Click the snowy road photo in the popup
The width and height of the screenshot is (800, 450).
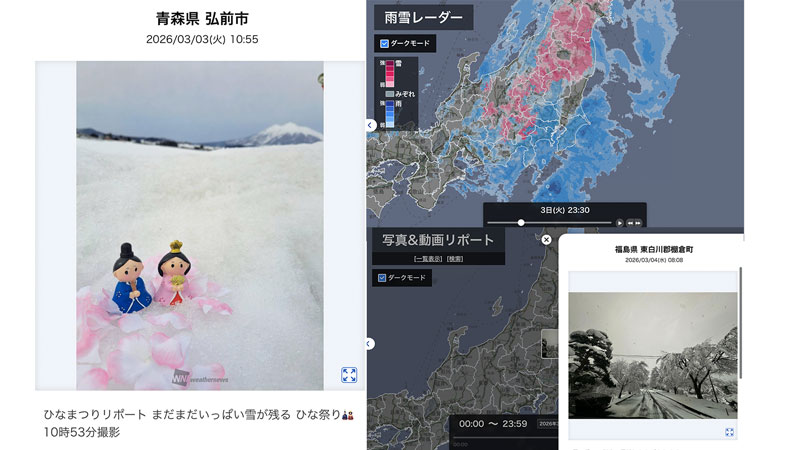point(653,356)
